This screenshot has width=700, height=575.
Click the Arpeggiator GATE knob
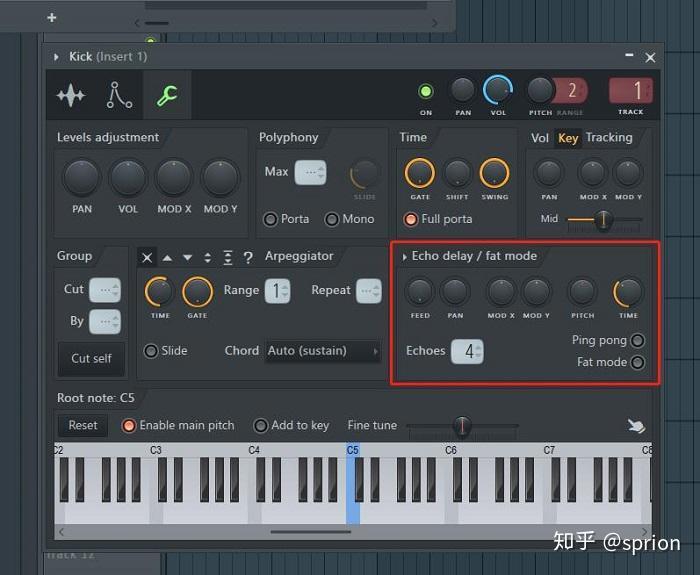click(197, 292)
